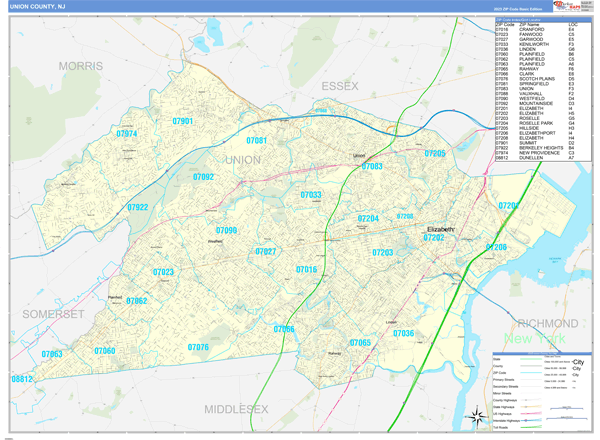Click the MIDDLESEX county label
The height and width of the screenshot is (440, 600).
pyautogui.click(x=238, y=409)
